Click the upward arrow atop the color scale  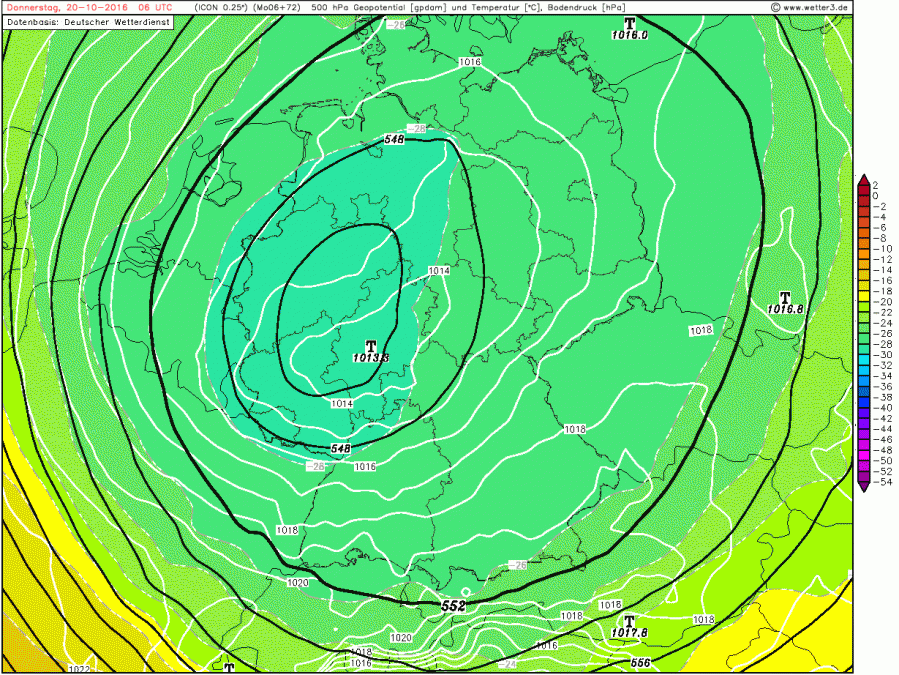862,178
